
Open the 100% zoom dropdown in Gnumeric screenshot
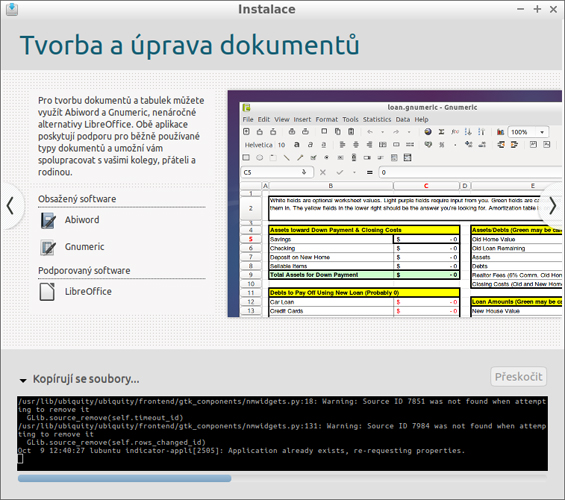tap(542, 132)
